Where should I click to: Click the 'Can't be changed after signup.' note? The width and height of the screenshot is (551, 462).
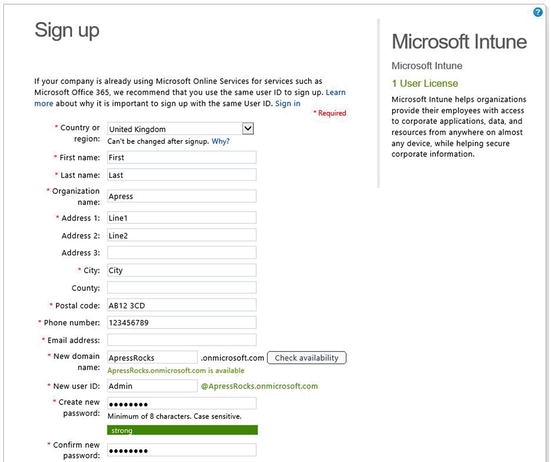(158, 141)
